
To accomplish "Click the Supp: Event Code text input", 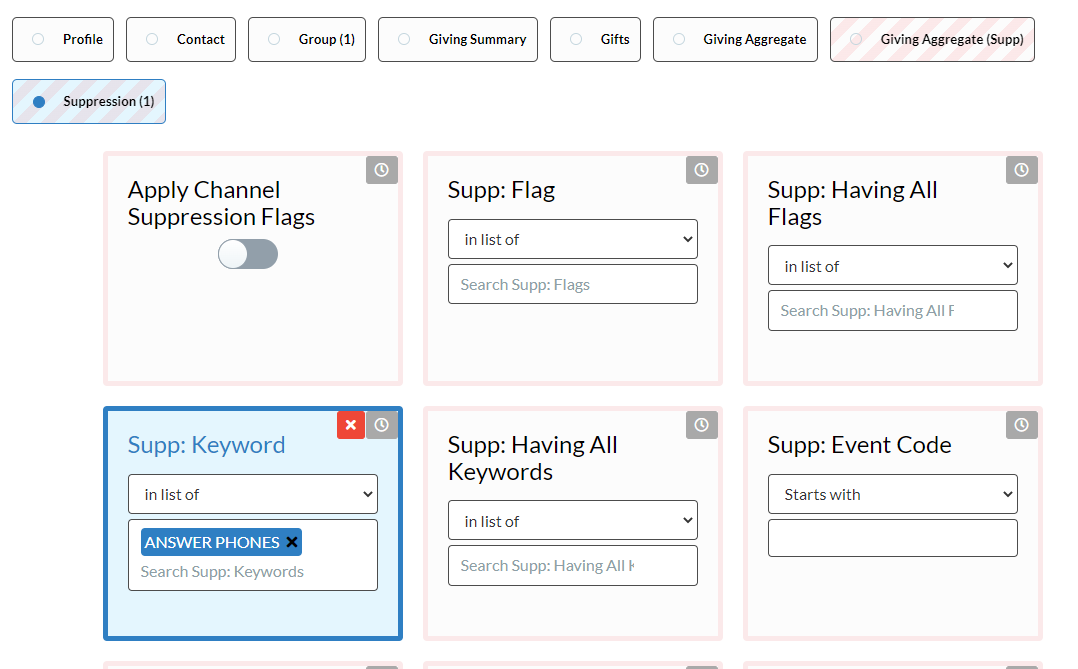I will coord(892,538).
